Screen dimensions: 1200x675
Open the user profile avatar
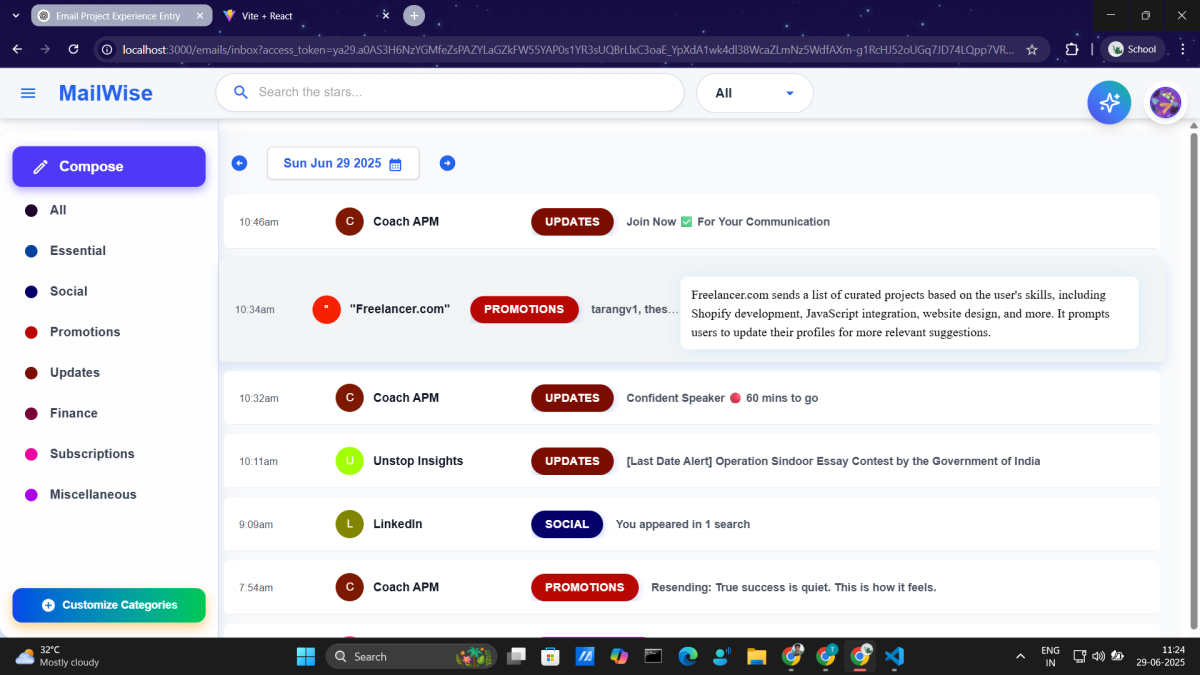(1165, 102)
